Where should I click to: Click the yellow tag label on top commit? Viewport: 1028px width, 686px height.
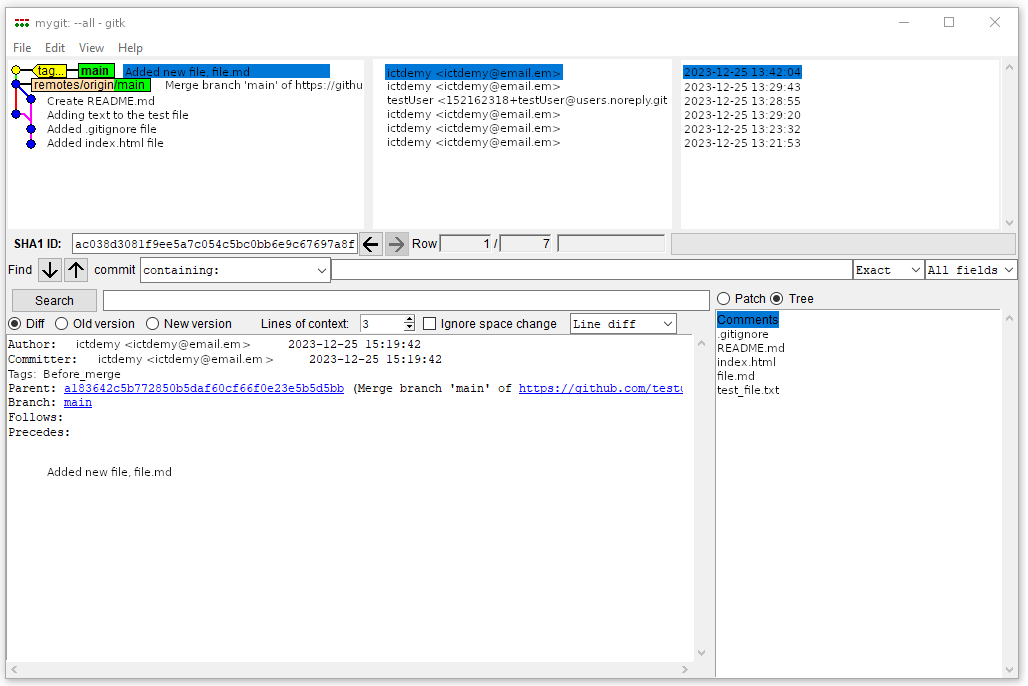click(x=50, y=71)
